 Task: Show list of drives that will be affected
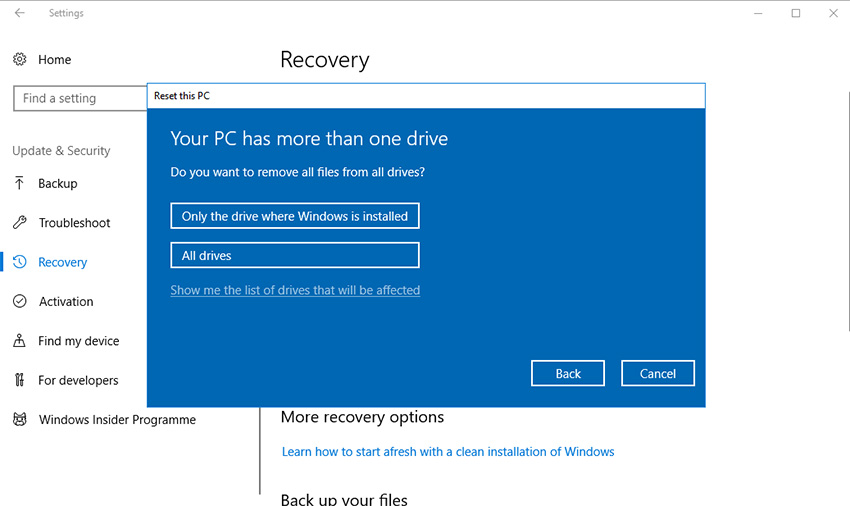click(295, 290)
